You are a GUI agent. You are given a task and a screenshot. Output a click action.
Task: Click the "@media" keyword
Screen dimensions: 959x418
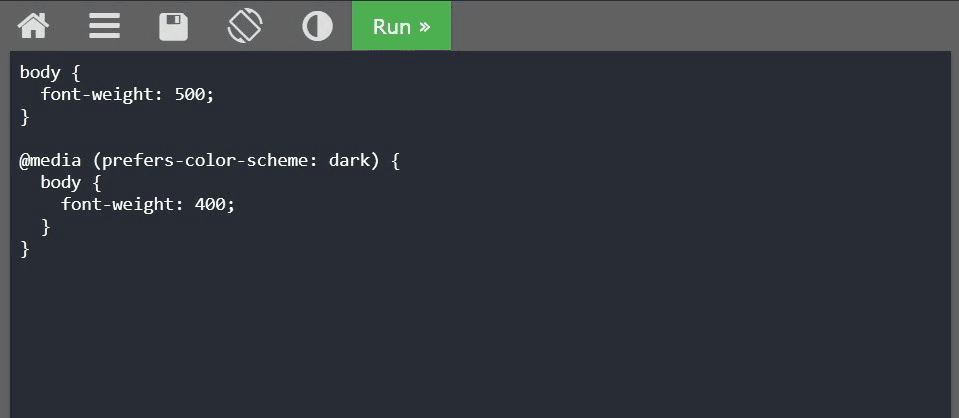click(50, 161)
